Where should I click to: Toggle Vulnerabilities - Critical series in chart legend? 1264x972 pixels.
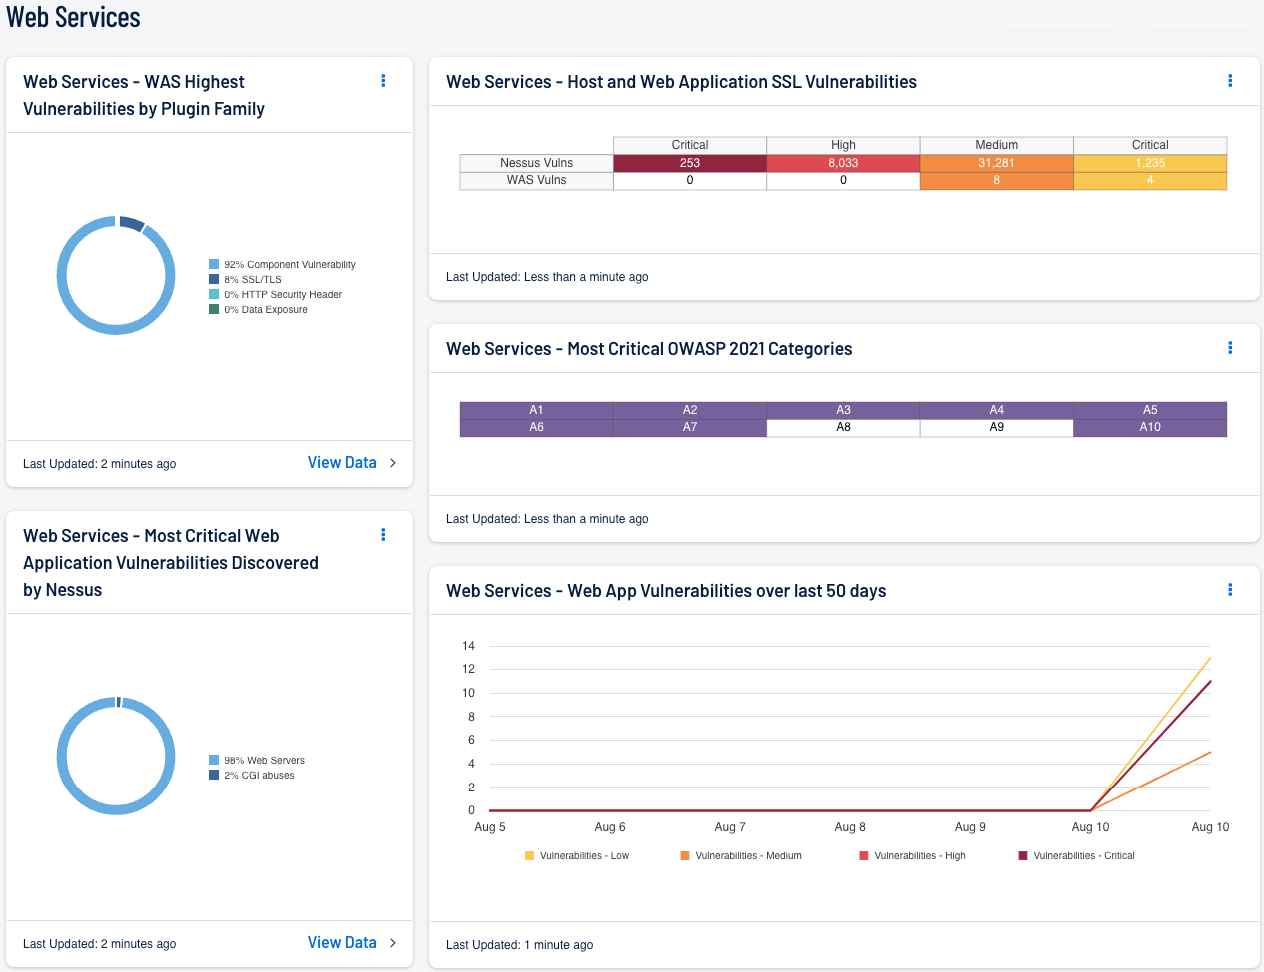pyautogui.click(x=1077, y=856)
